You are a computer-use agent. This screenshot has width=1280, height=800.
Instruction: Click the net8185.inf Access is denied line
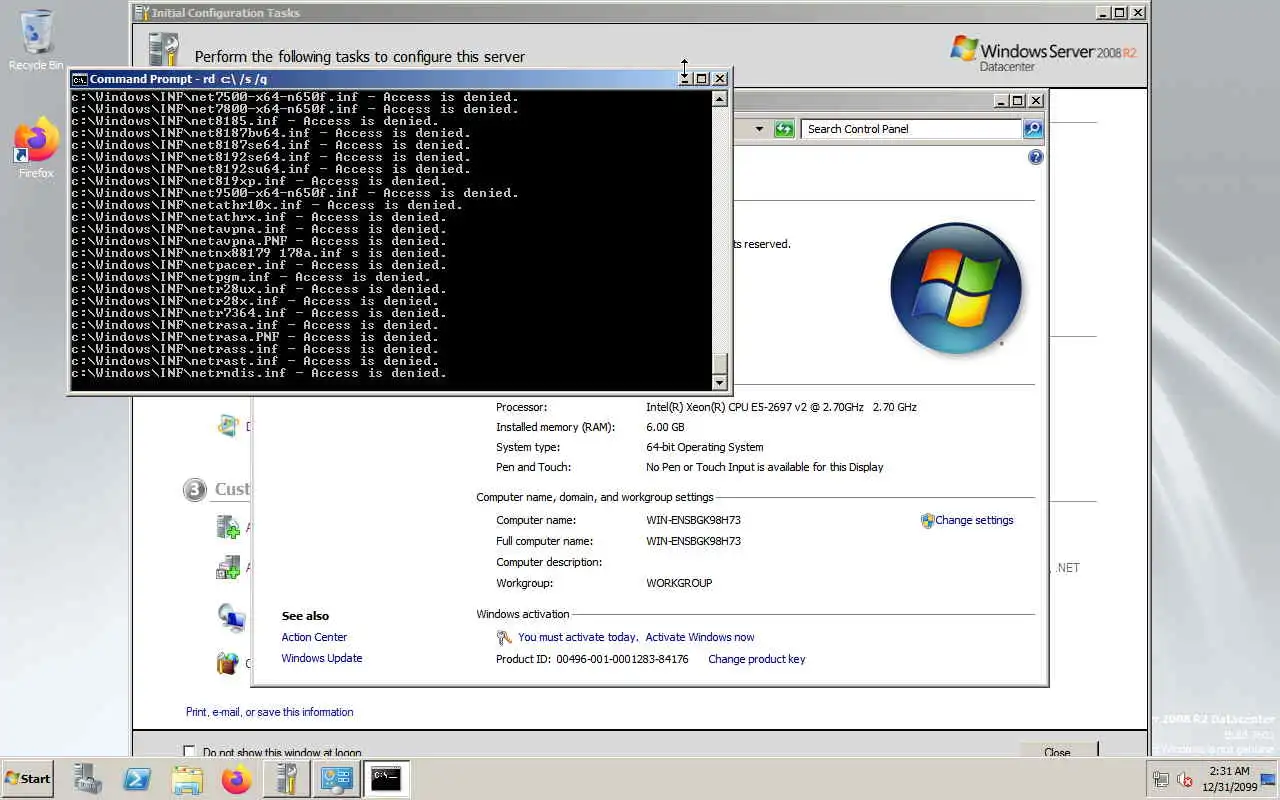(x=255, y=121)
